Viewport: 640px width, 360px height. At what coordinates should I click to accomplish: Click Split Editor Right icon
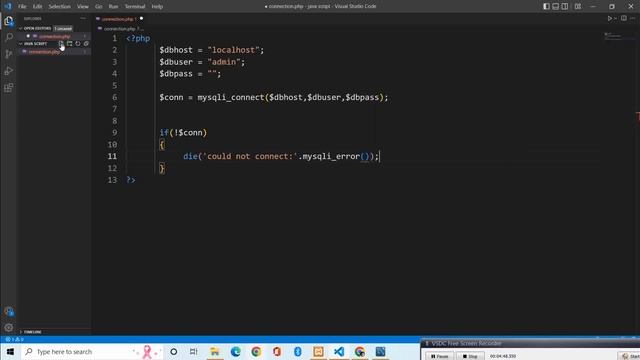[624, 18]
